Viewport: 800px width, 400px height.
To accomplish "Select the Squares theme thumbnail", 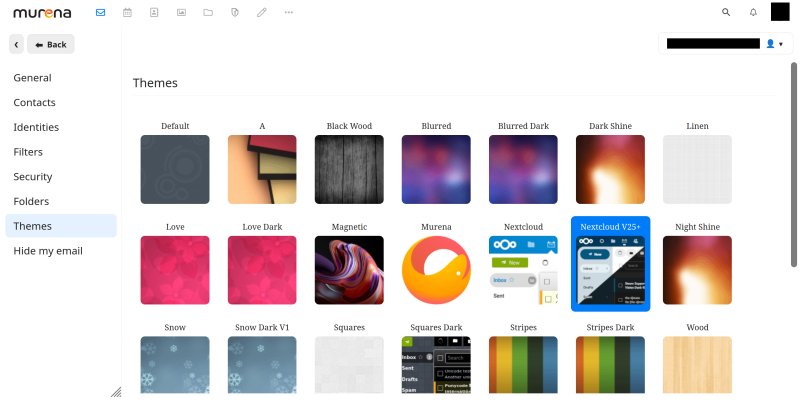I will (x=349, y=365).
